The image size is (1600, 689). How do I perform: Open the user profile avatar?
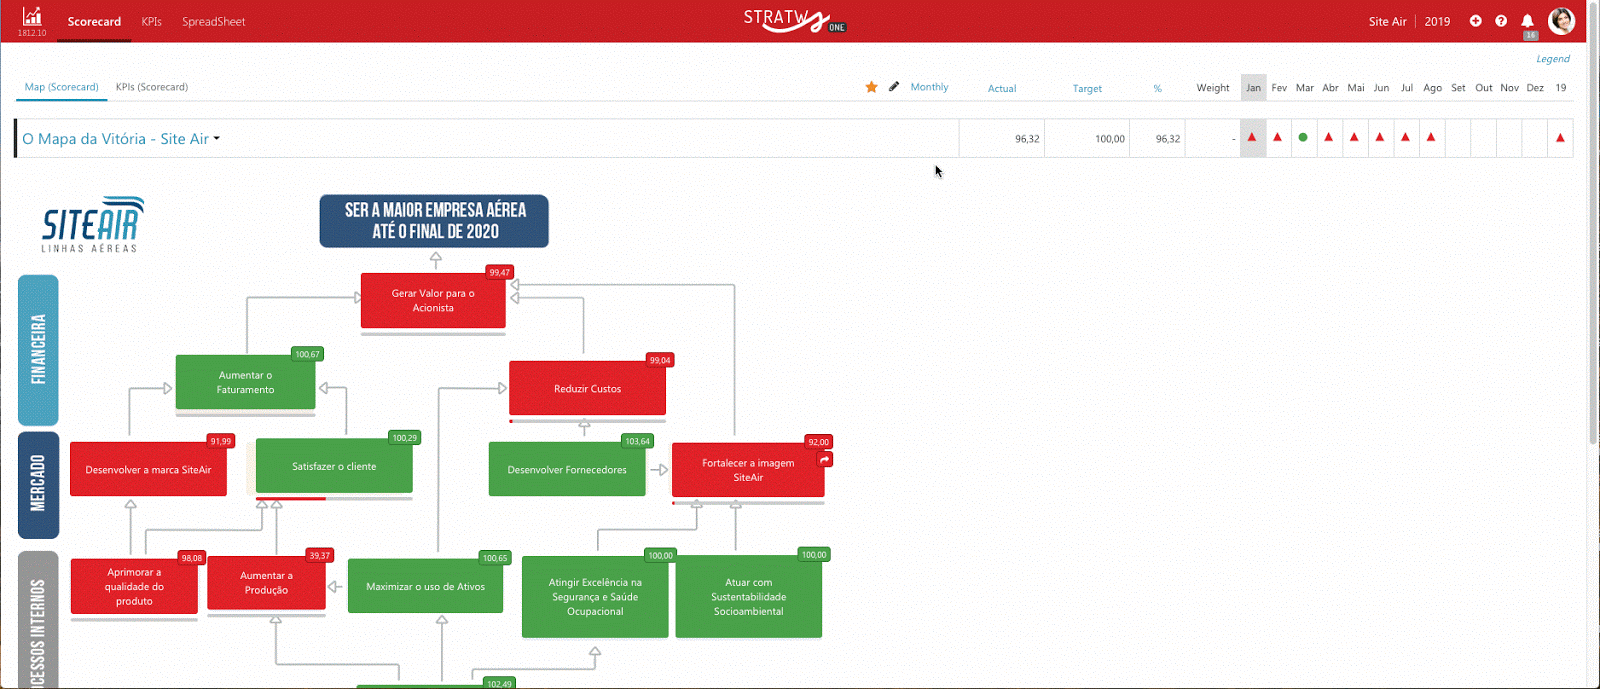(1561, 20)
